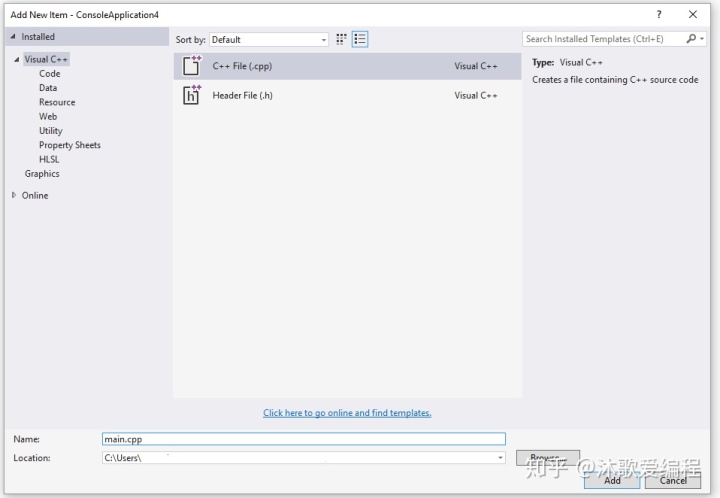Click the search magnifier icon
The width and height of the screenshot is (720, 498).
pyautogui.click(x=691, y=39)
